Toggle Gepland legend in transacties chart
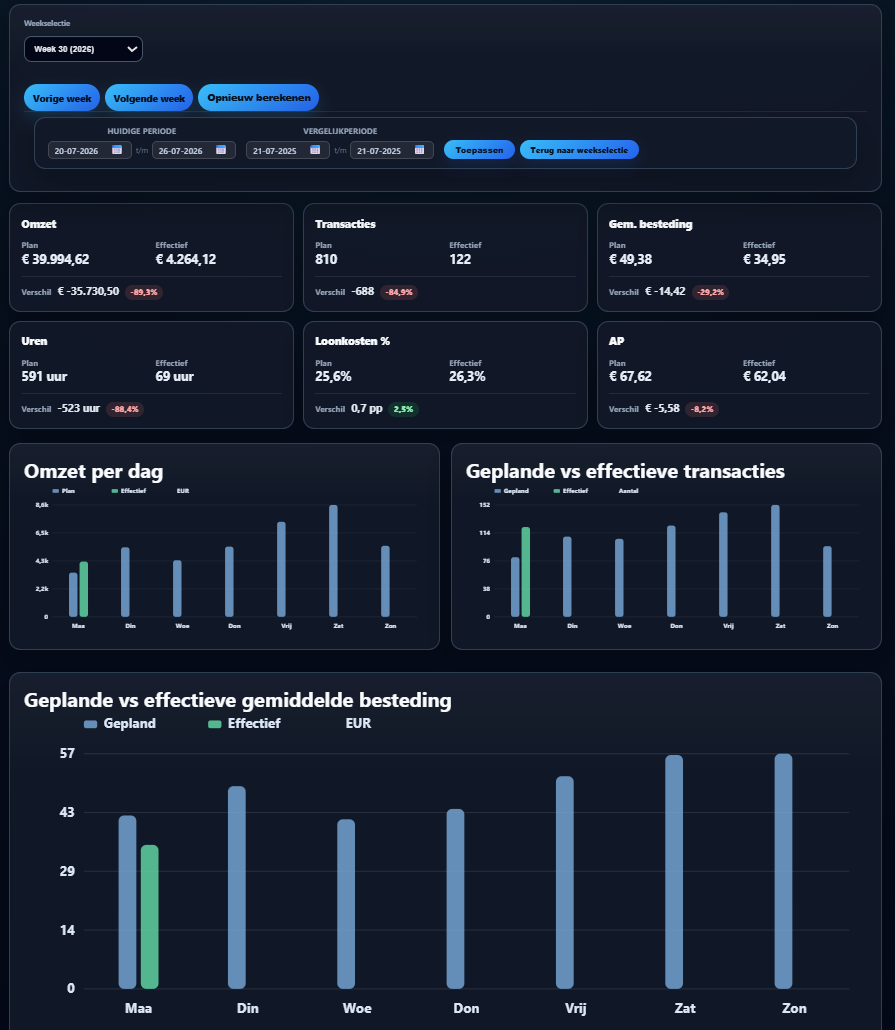Viewport: 895px width, 1030px height. click(x=511, y=491)
